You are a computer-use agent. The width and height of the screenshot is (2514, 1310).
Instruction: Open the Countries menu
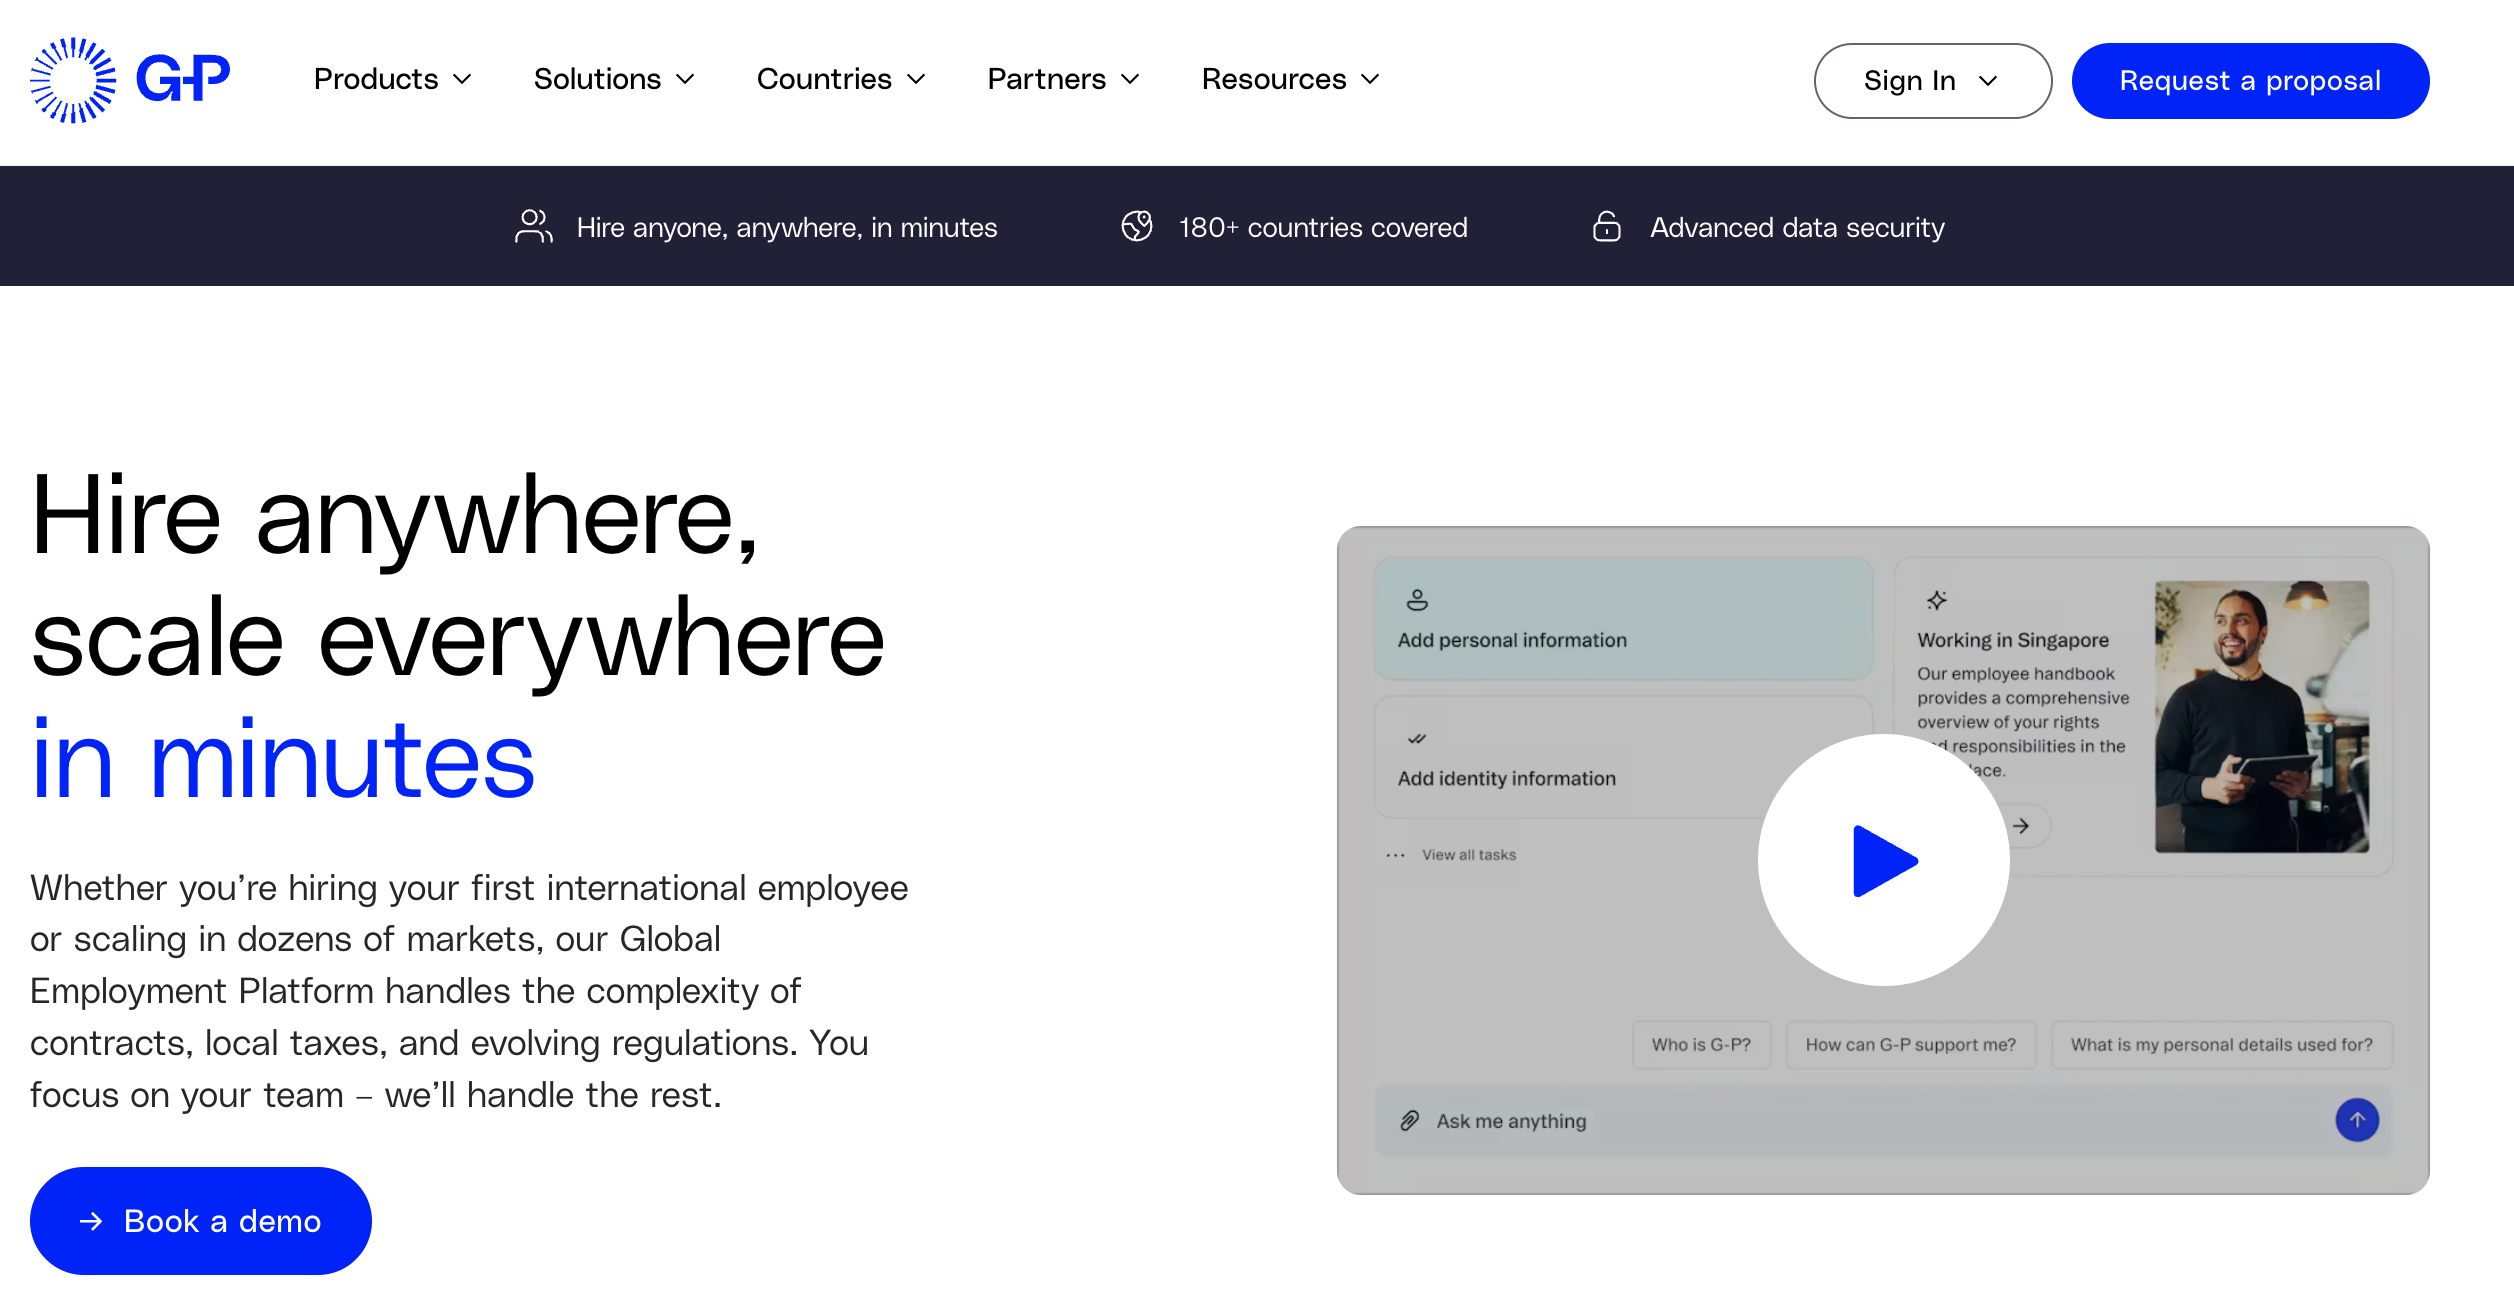[x=841, y=80]
